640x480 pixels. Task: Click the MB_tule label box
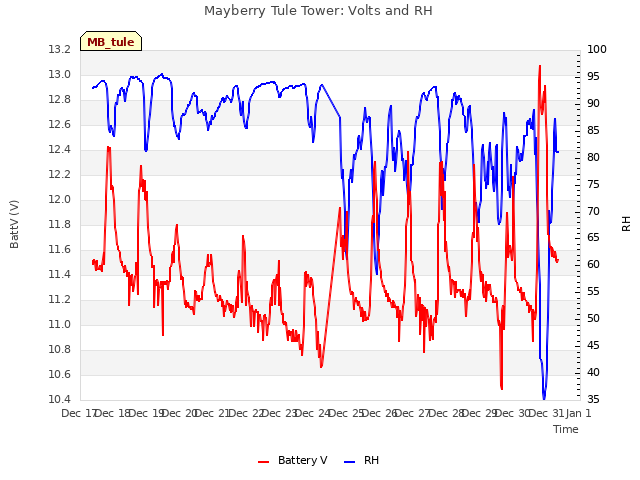point(111,41)
